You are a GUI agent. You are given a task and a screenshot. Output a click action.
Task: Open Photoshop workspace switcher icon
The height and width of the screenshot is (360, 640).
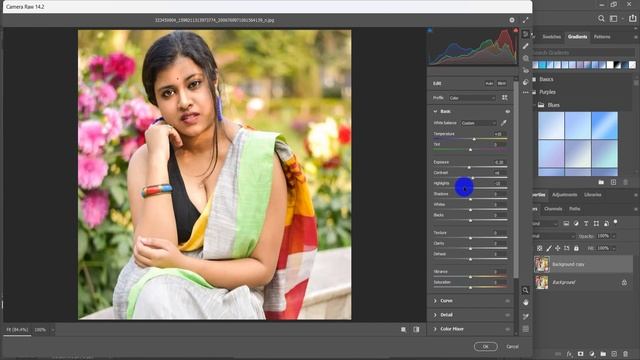[613, 19]
